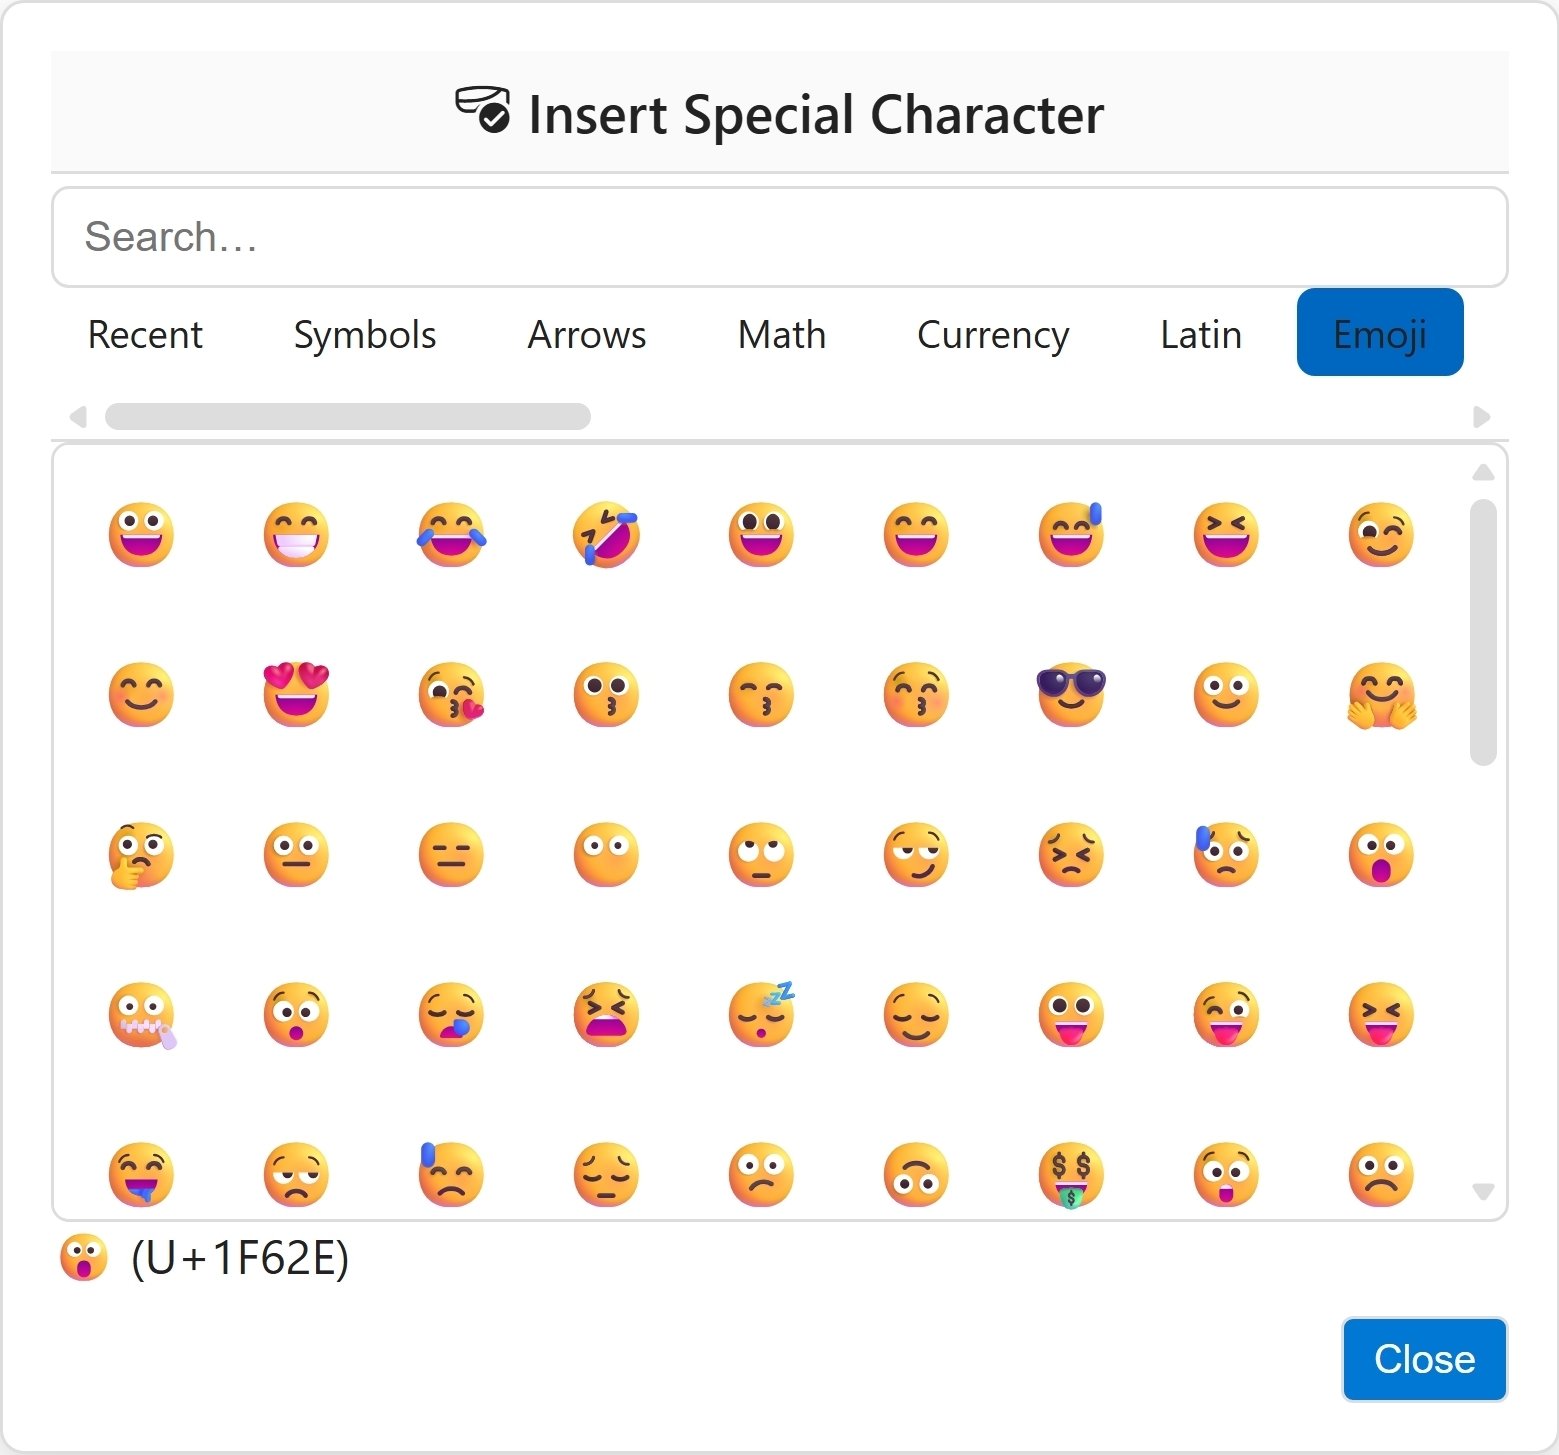The height and width of the screenshot is (1455, 1559).
Task: Insert the heart-eyes emoji
Action: [296, 694]
